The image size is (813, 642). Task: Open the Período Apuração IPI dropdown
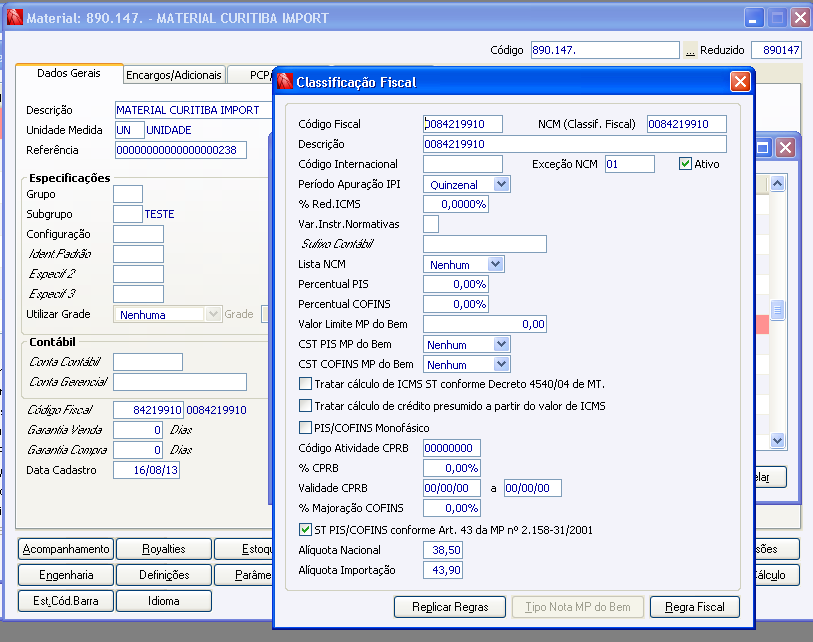tap(501, 184)
